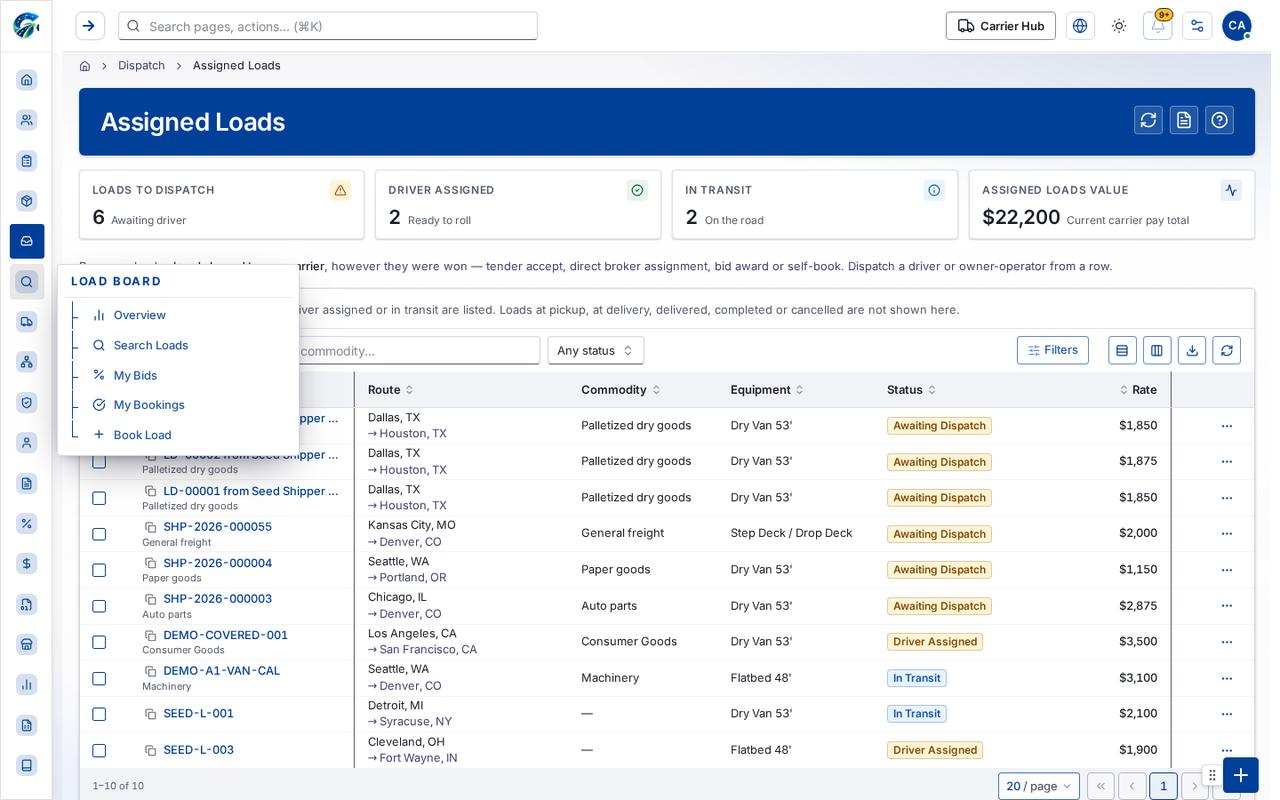
Task: Click the truck icon in left sidebar
Action: tap(27, 321)
